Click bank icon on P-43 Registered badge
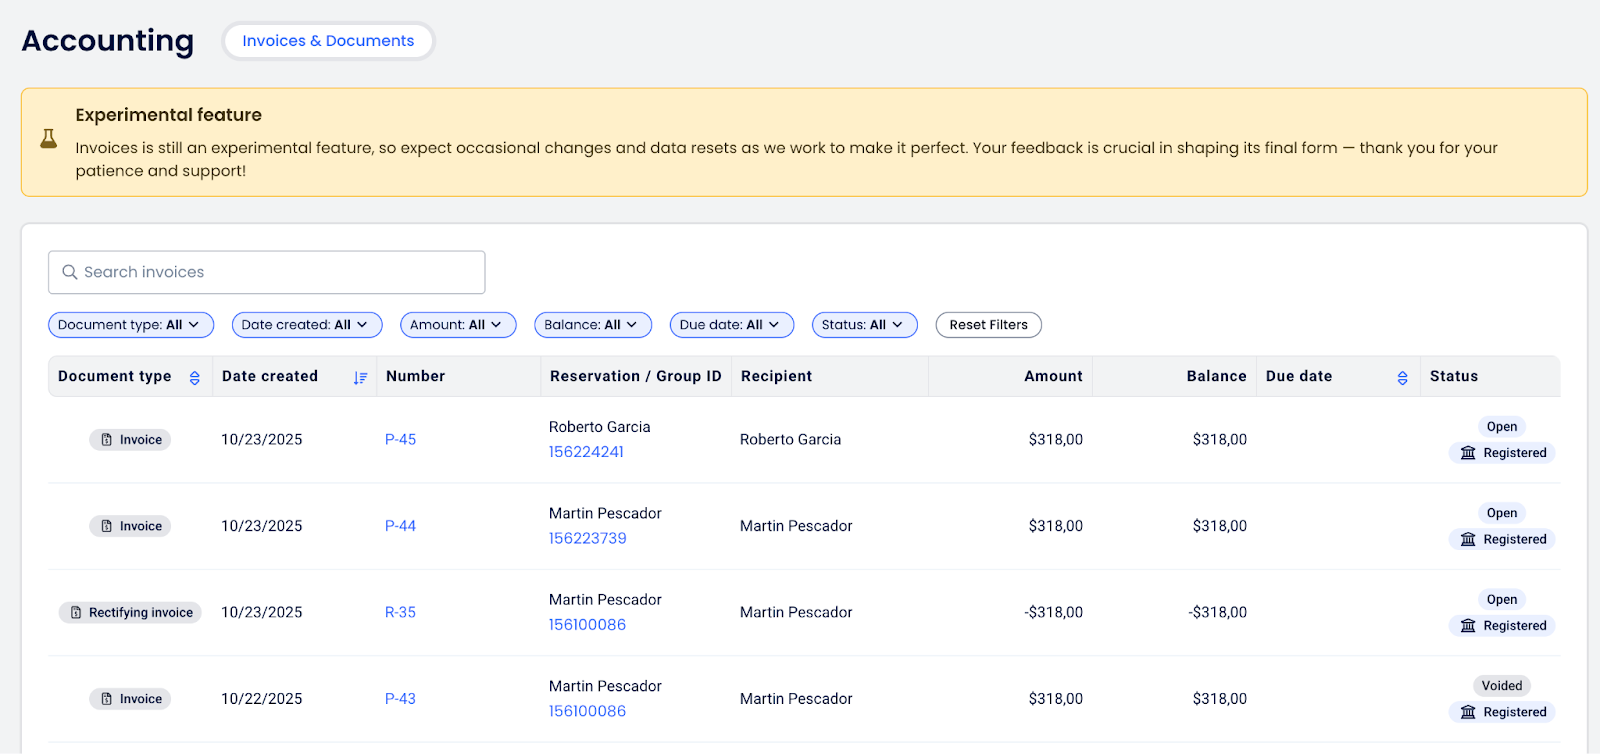The image size is (1600, 754). click(1468, 712)
